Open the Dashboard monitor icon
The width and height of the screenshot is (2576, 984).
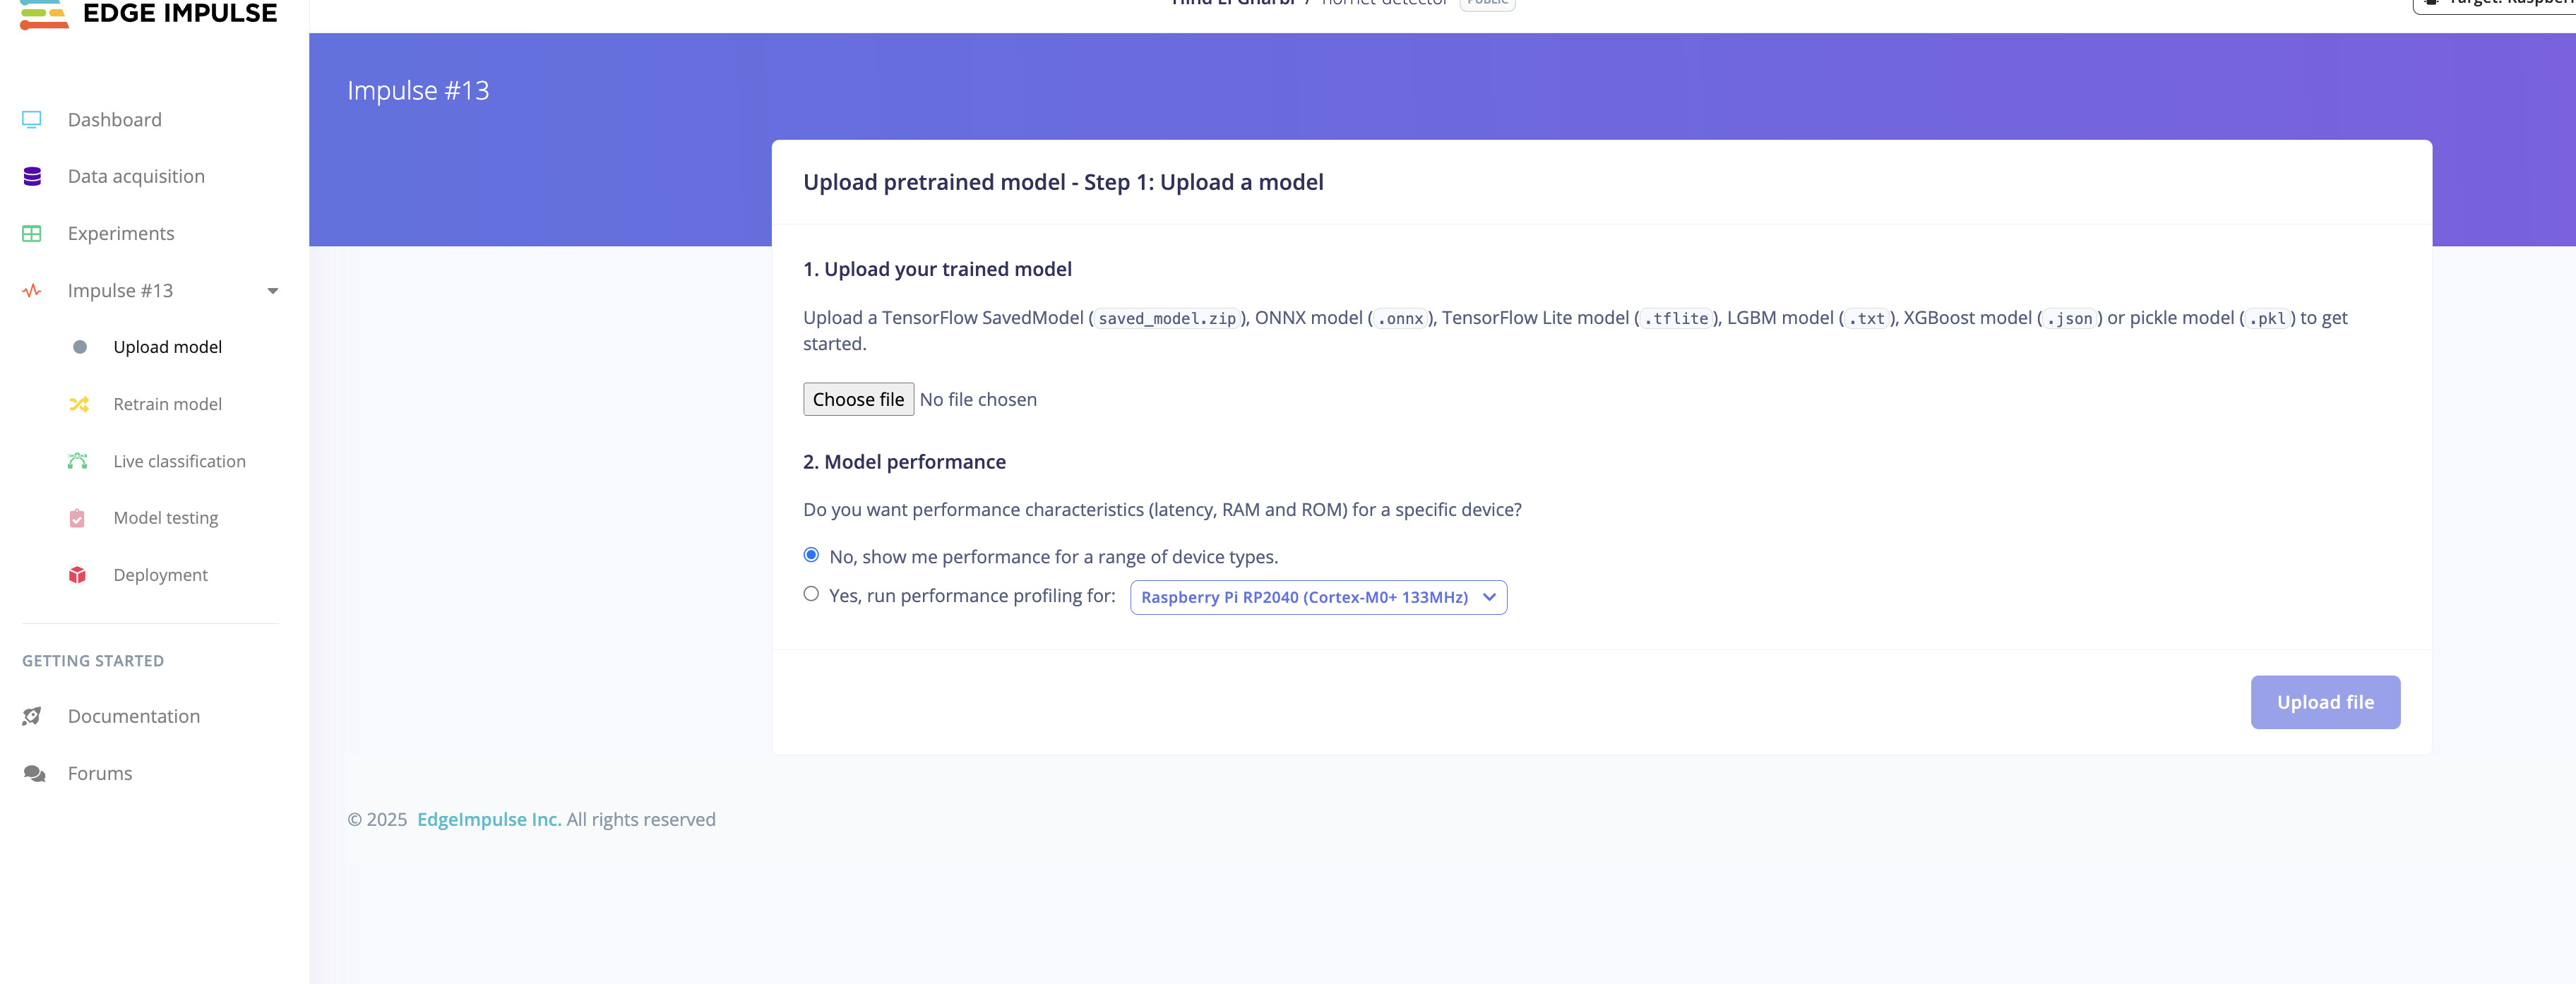pyautogui.click(x=32, y=120)
